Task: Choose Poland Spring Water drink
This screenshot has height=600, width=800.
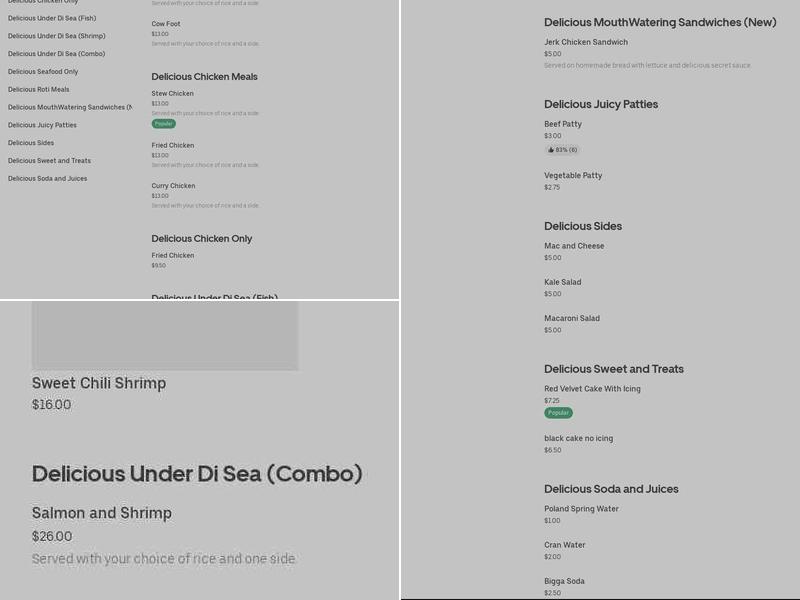Action: pyautogui.click(x=581, y=509)
